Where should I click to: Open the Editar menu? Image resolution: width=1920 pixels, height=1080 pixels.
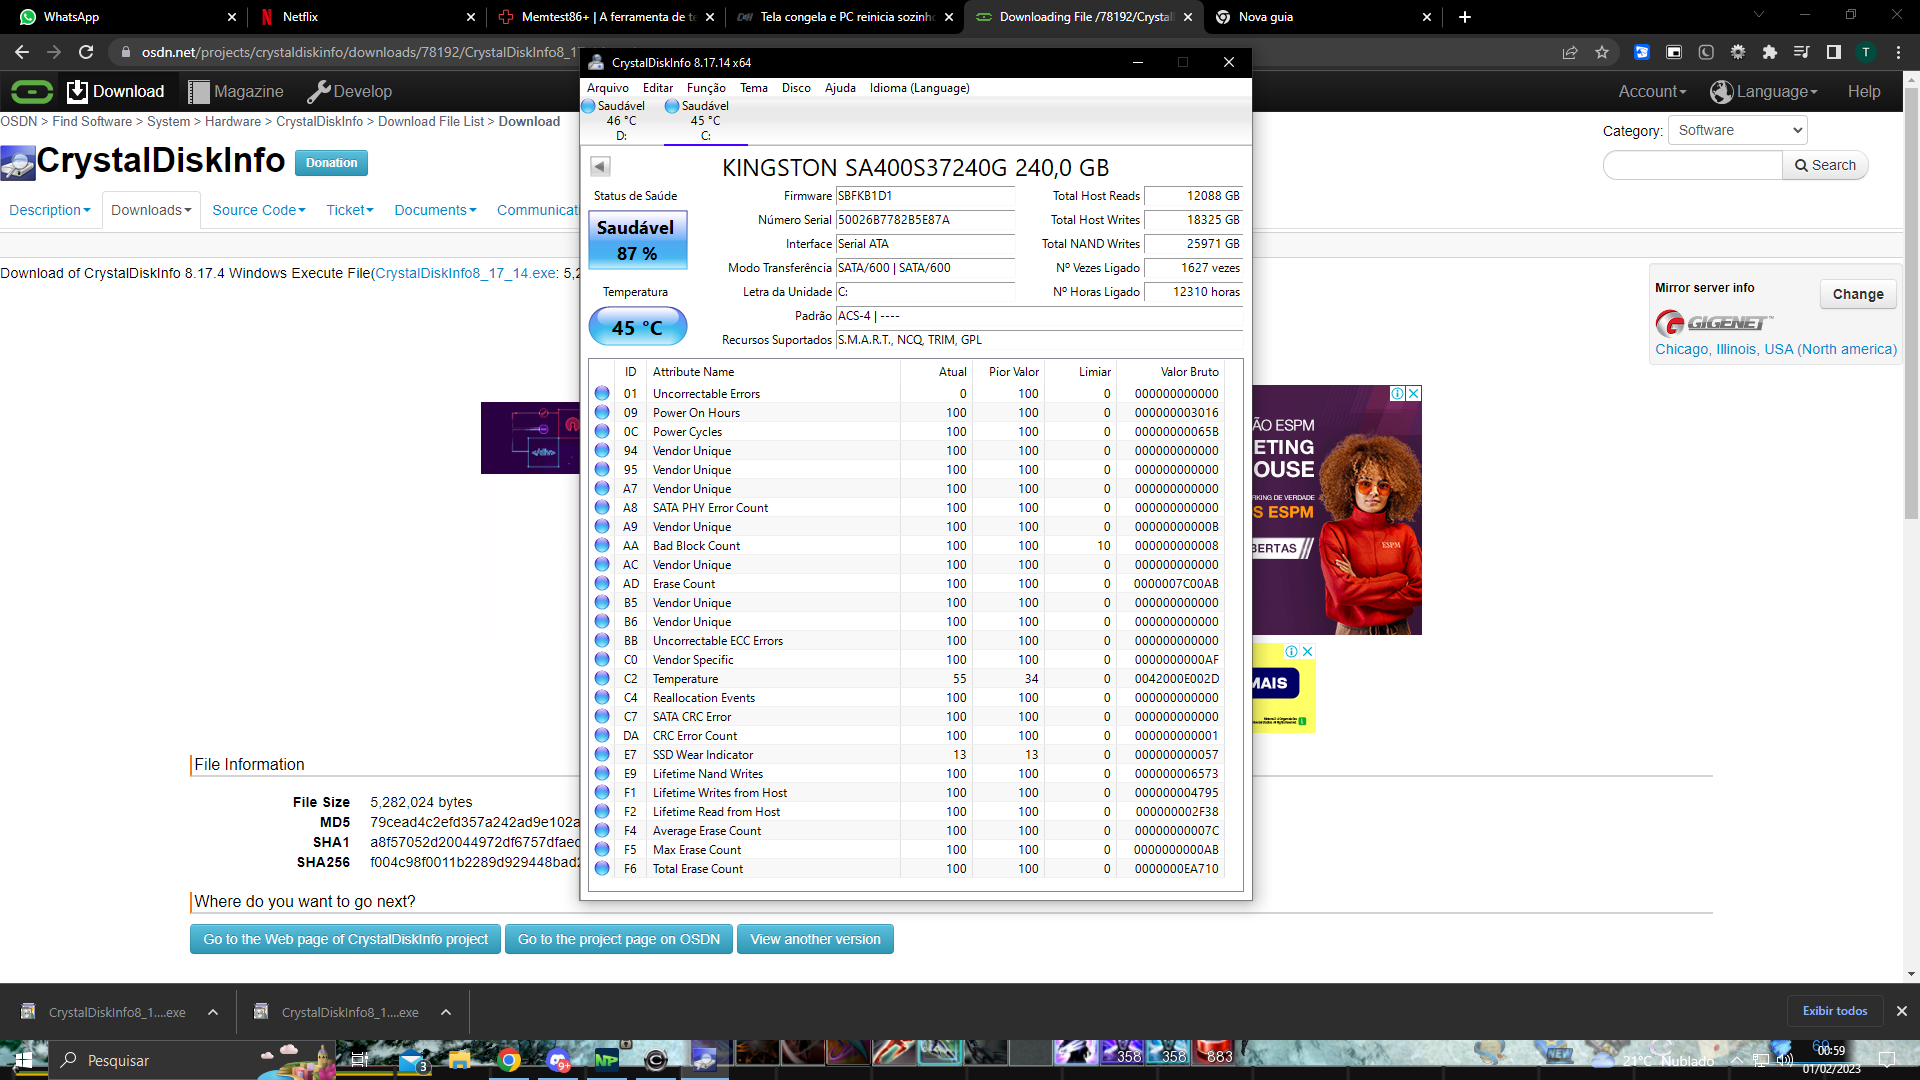tap(658, 88)
